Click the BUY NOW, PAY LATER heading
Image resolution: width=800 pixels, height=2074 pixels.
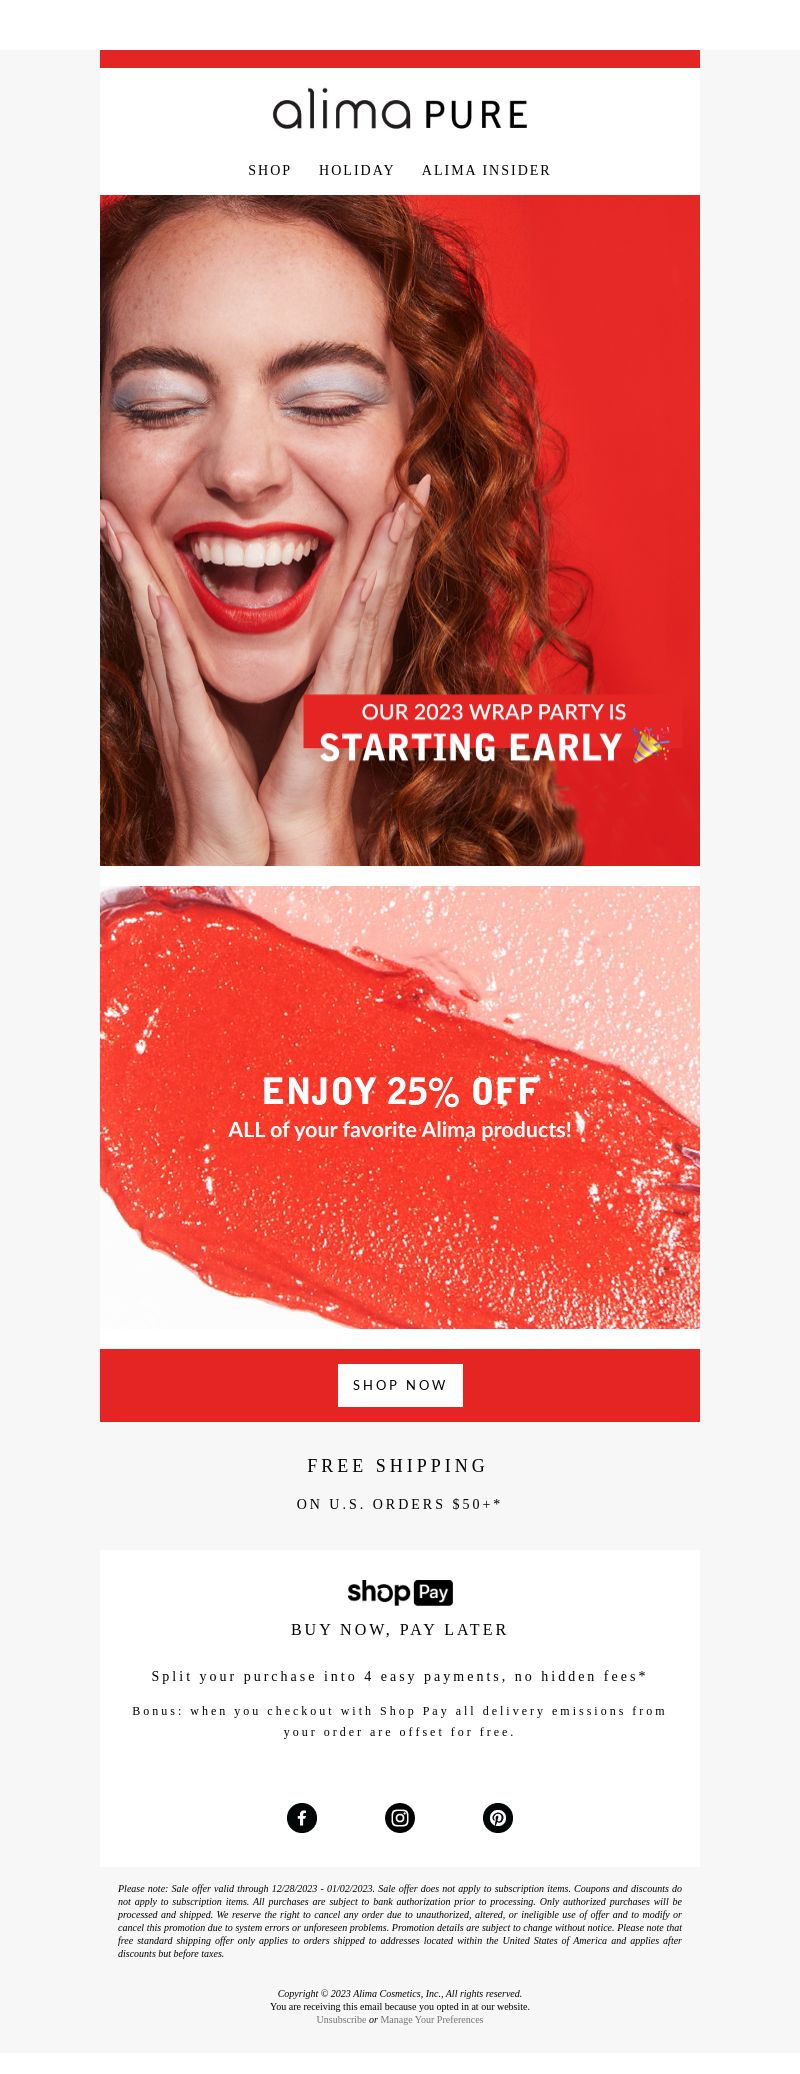pyautogui.click(x=400, y=1630)
